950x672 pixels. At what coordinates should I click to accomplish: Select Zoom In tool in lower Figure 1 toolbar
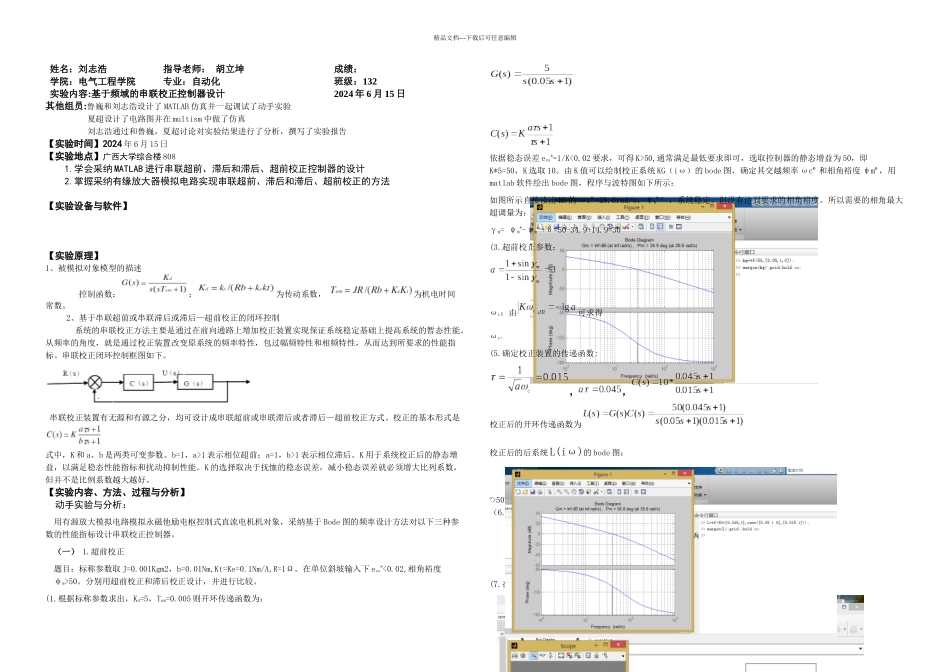click(559, 492)
